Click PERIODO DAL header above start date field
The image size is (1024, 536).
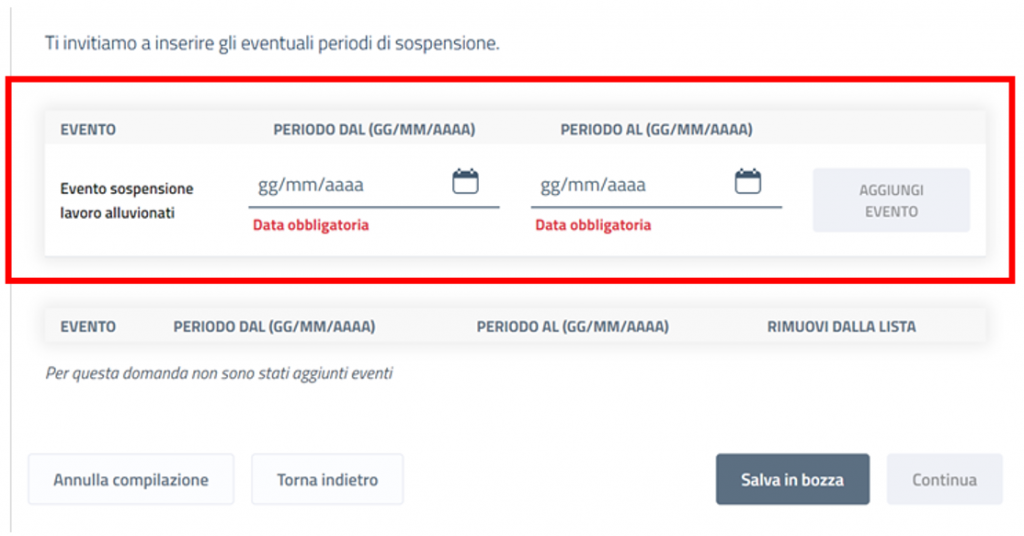[374, 129]
